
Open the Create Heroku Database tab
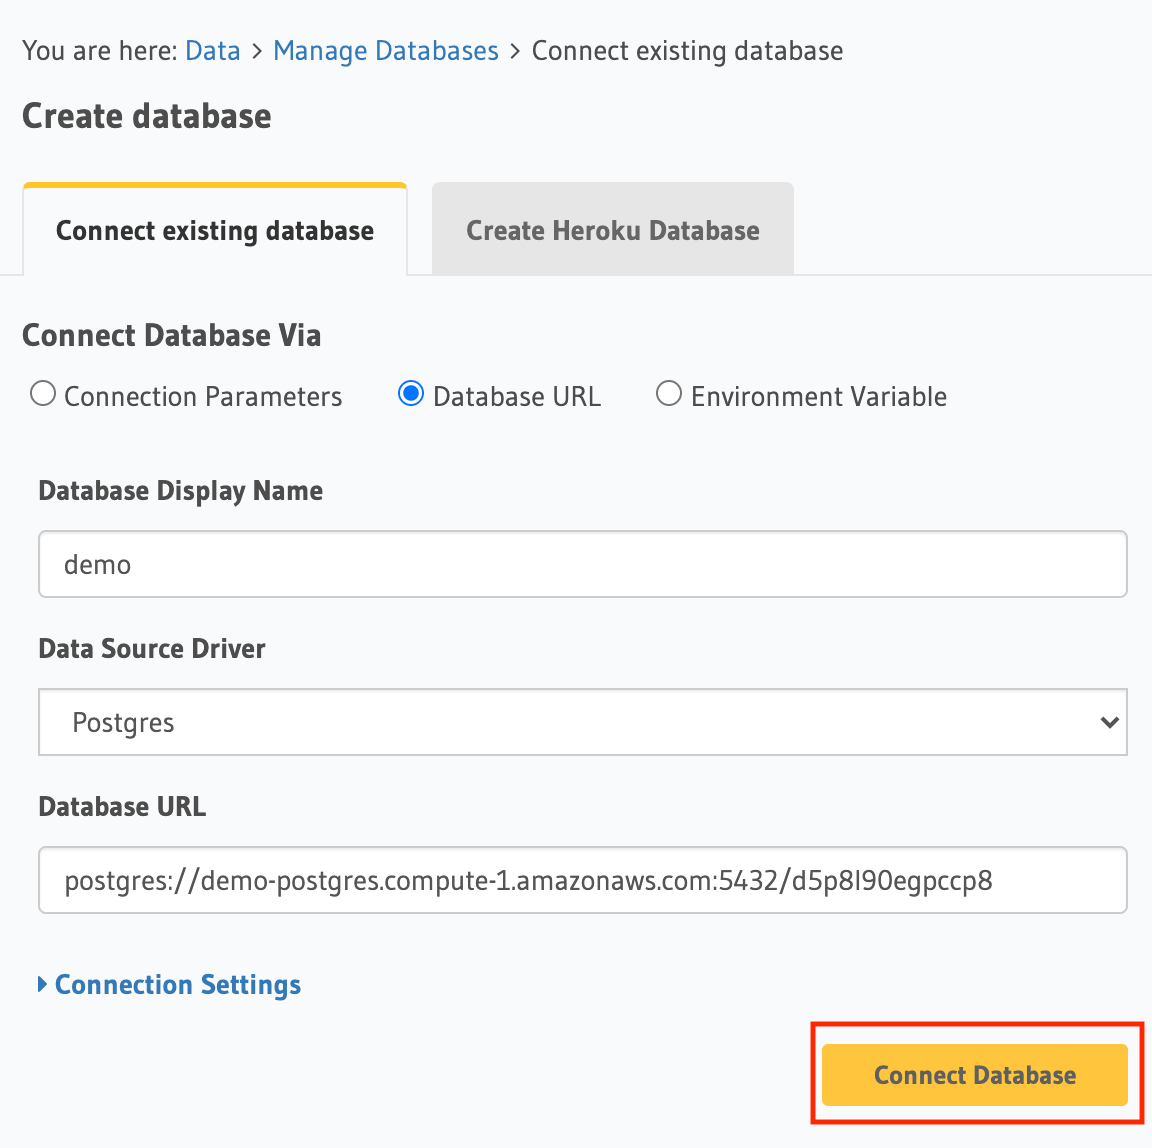612,231
